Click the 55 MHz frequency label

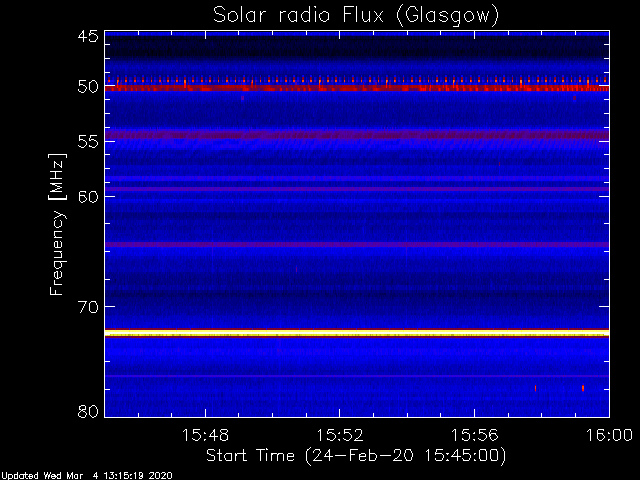[x=88, y=142]
